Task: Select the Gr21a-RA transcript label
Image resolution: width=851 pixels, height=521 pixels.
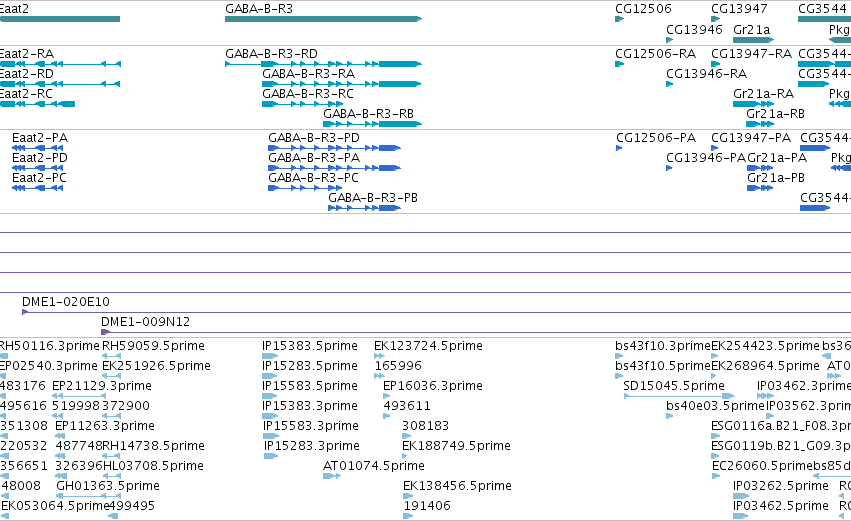Action: point(764,94)
